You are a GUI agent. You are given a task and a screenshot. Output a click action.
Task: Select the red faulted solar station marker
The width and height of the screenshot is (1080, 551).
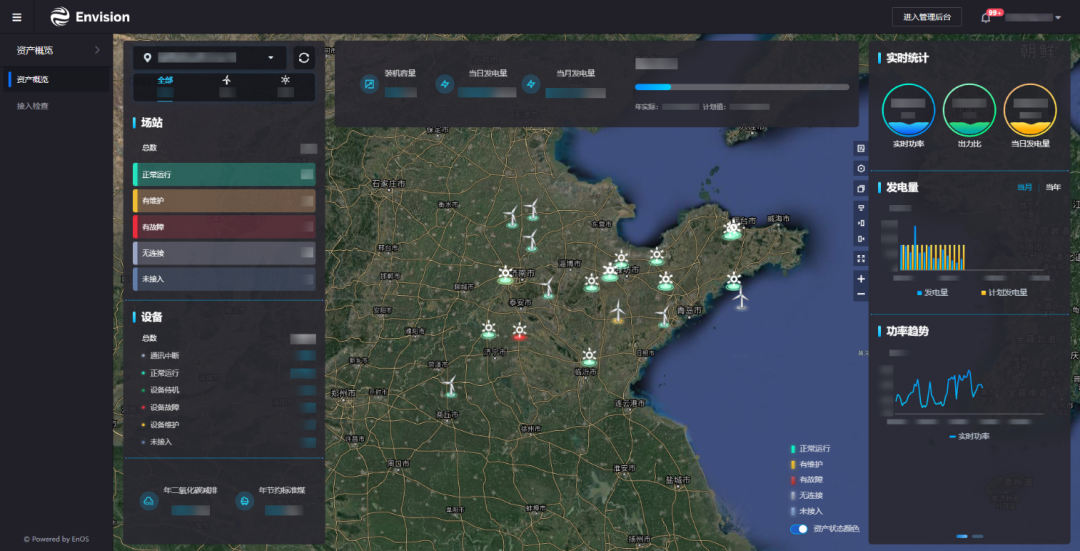tap(520, 331)
